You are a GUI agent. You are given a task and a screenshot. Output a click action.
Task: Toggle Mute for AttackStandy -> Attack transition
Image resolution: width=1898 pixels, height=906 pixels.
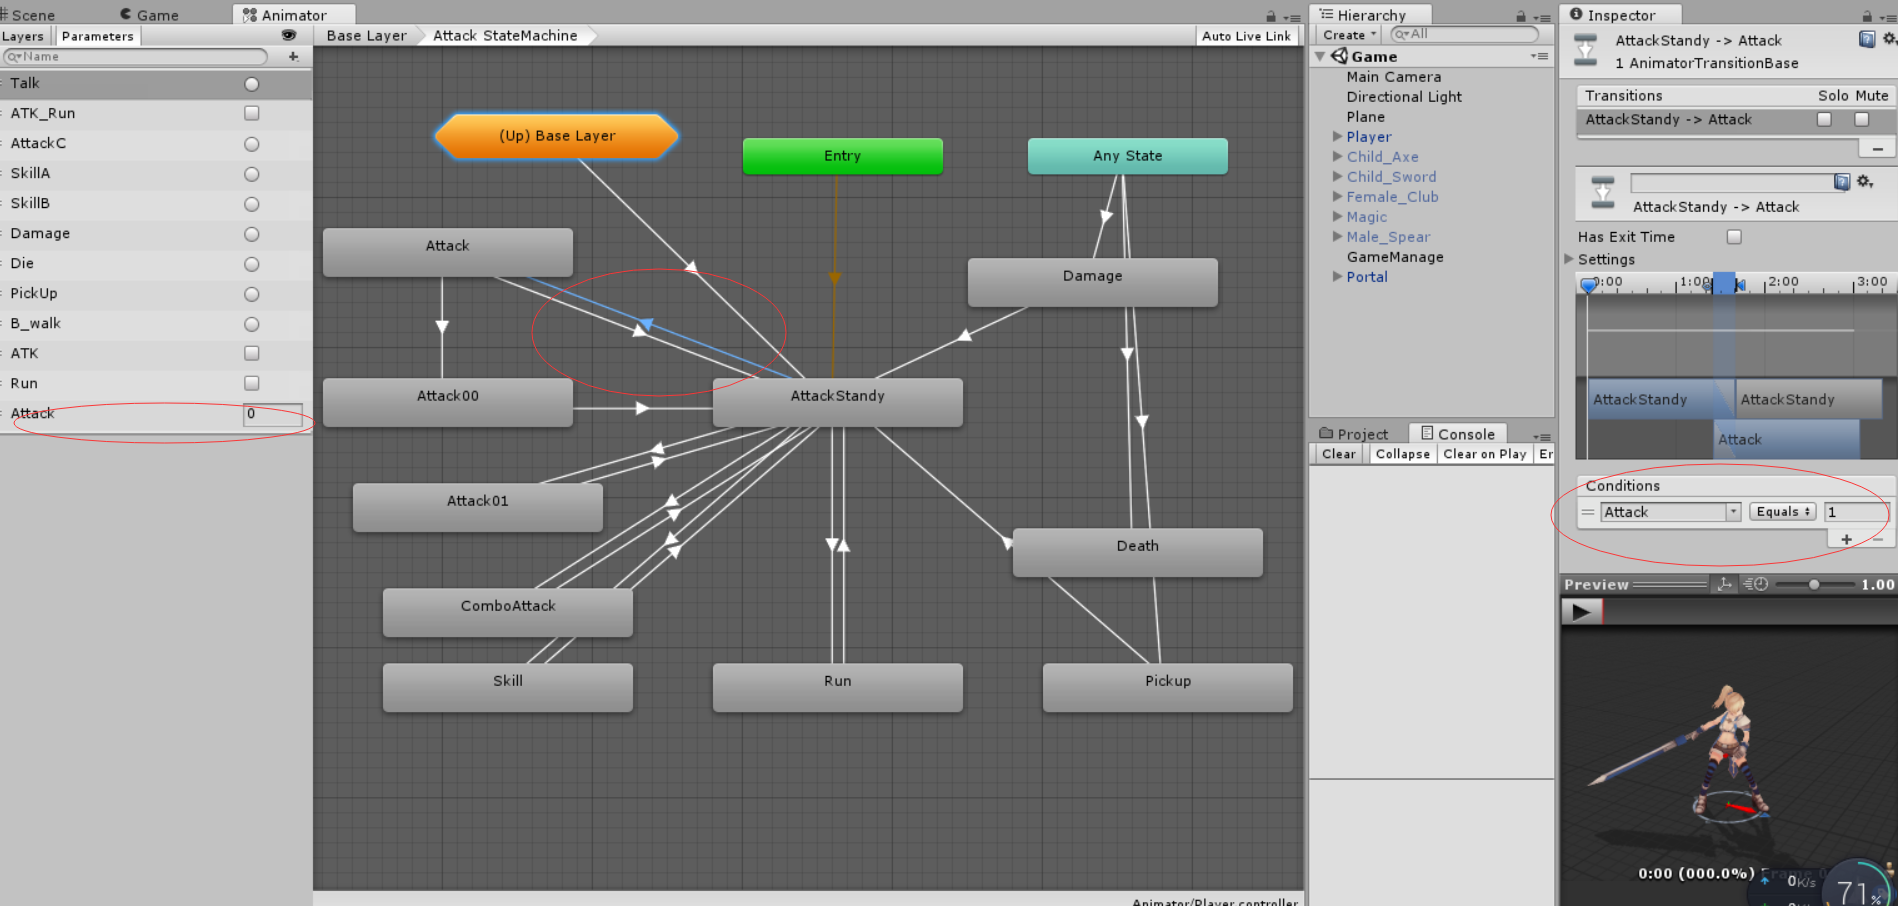click(1861, 119)
